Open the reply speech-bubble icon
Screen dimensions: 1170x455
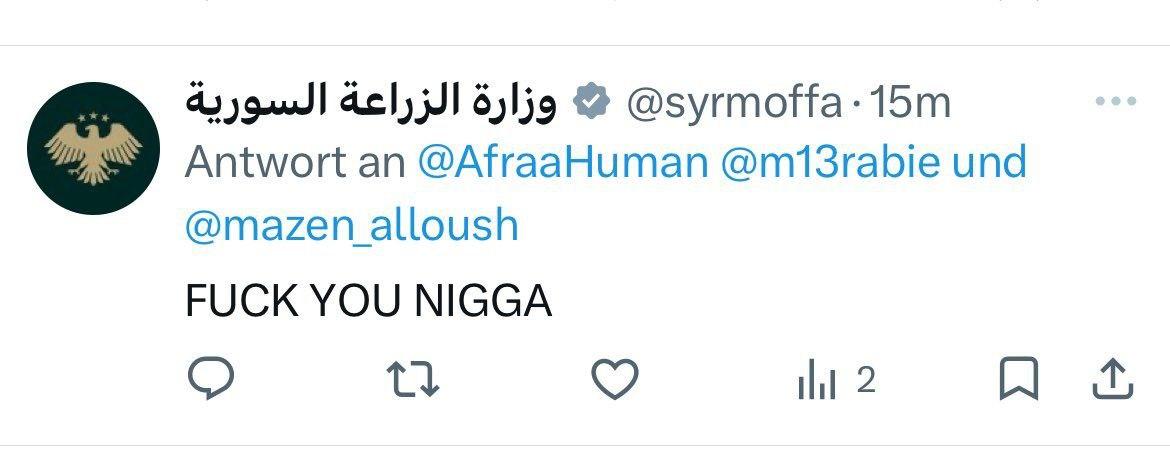[x=211, y=378]
